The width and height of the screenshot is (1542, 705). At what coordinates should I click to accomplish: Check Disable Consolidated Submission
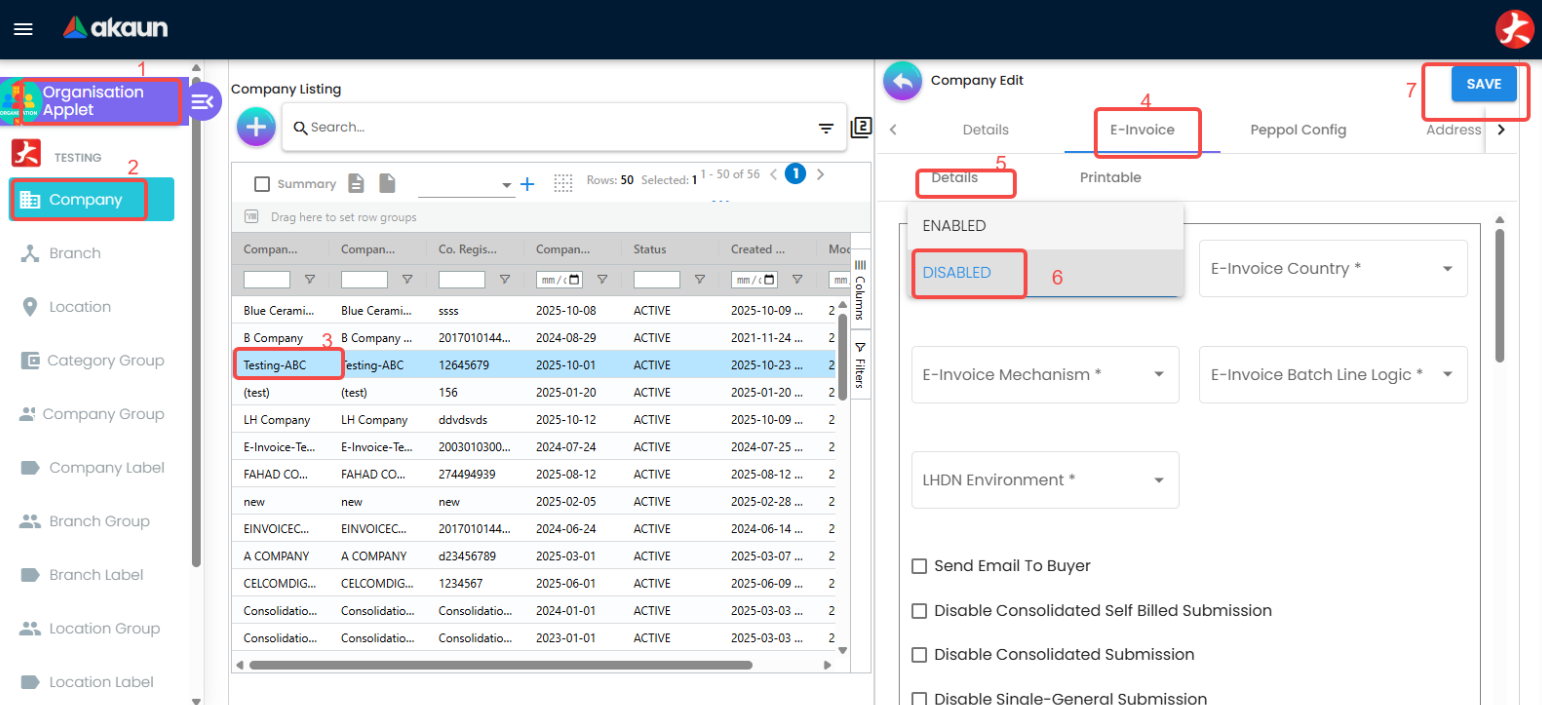pos(919,654)
